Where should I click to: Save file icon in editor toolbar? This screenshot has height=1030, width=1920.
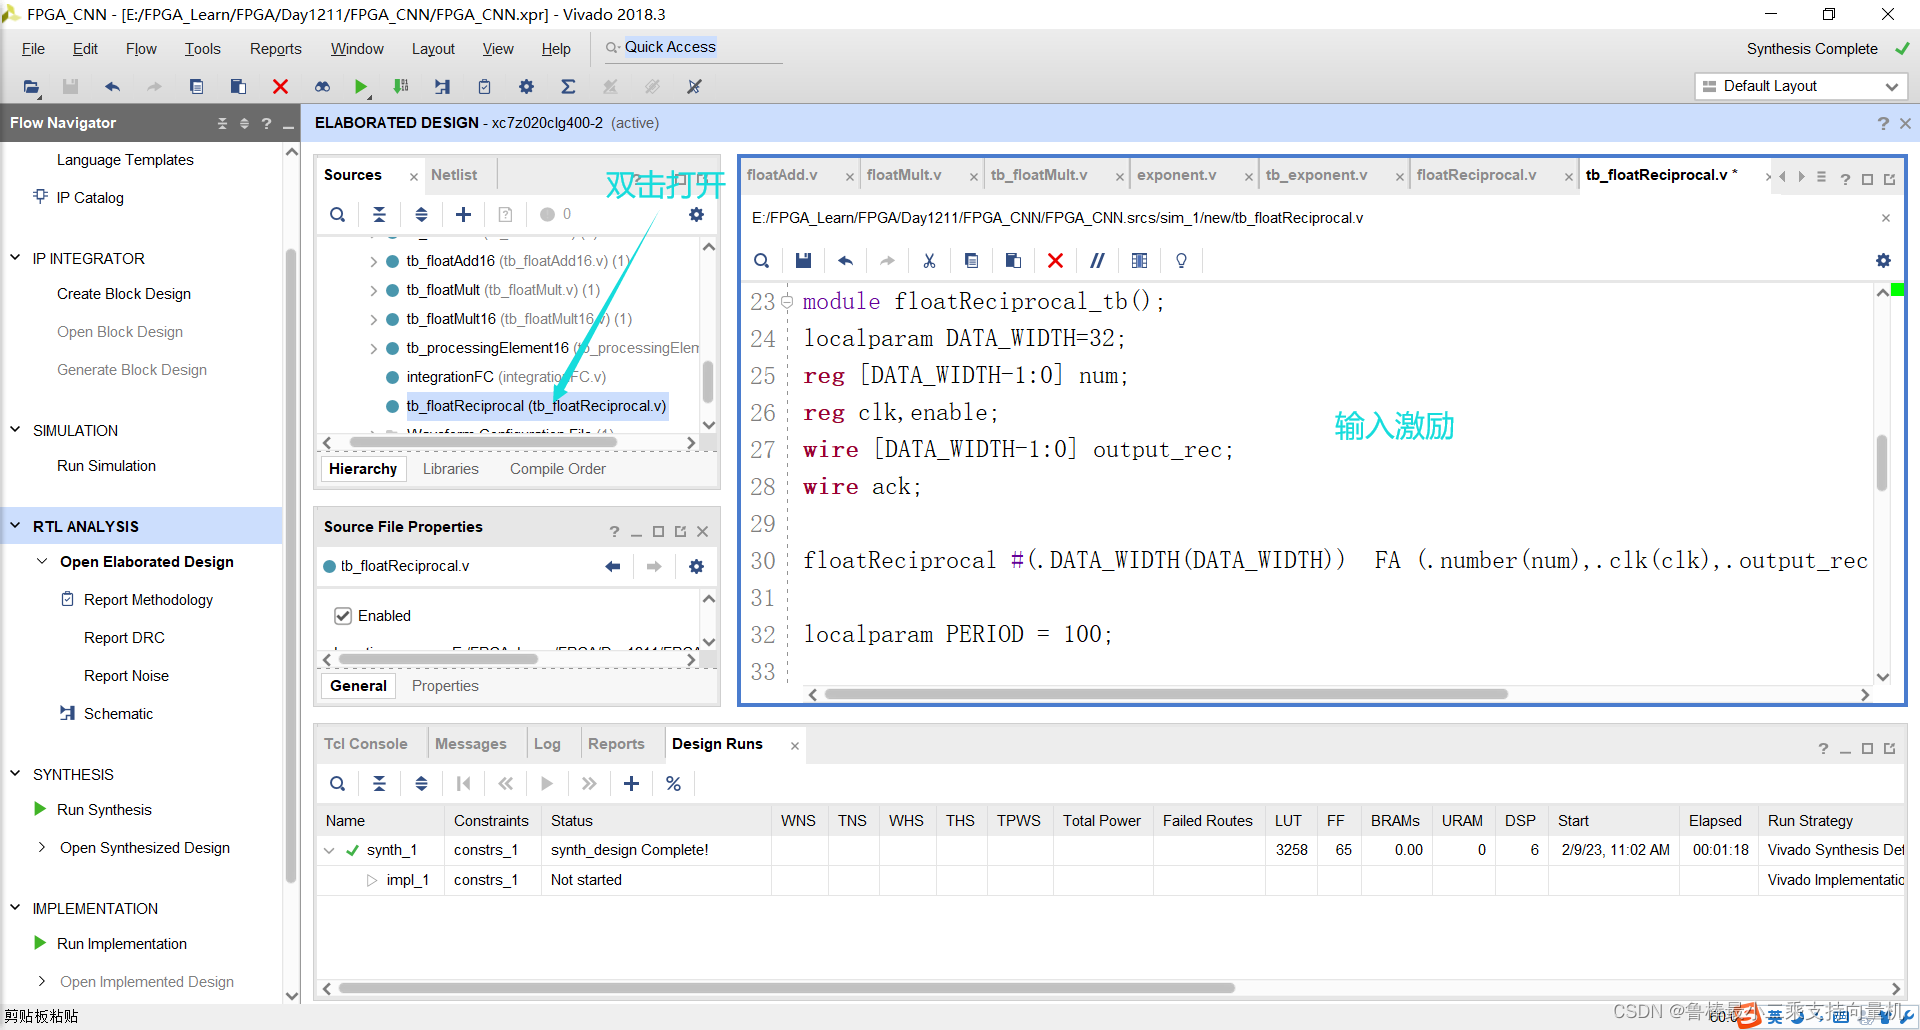point(803,260)
